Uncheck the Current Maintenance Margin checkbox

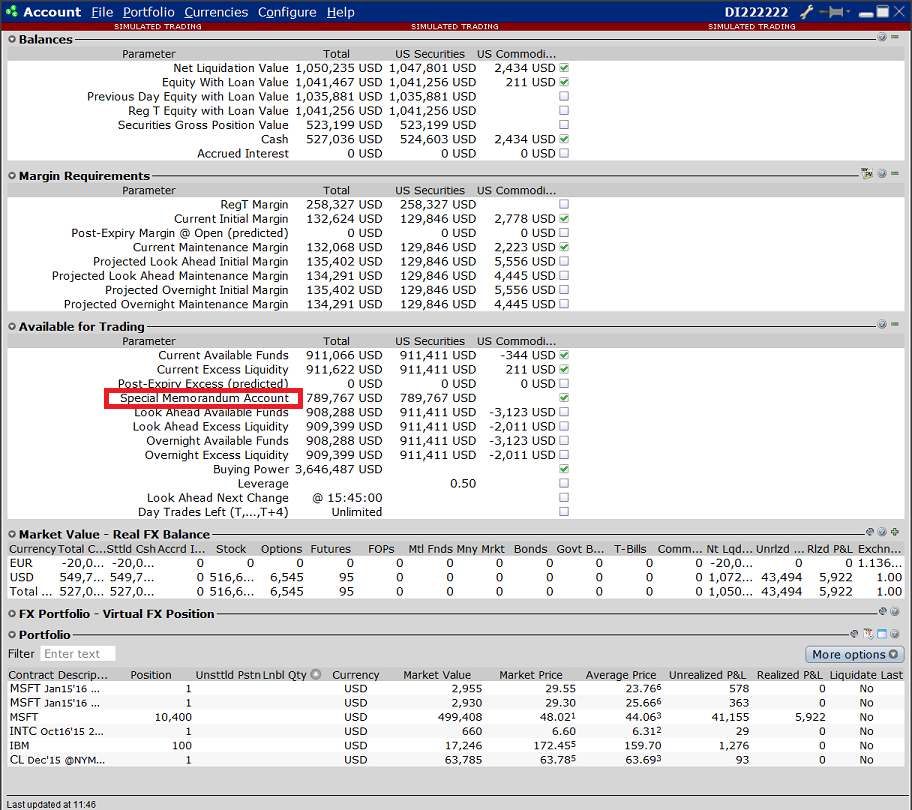[x=564, y=247]
